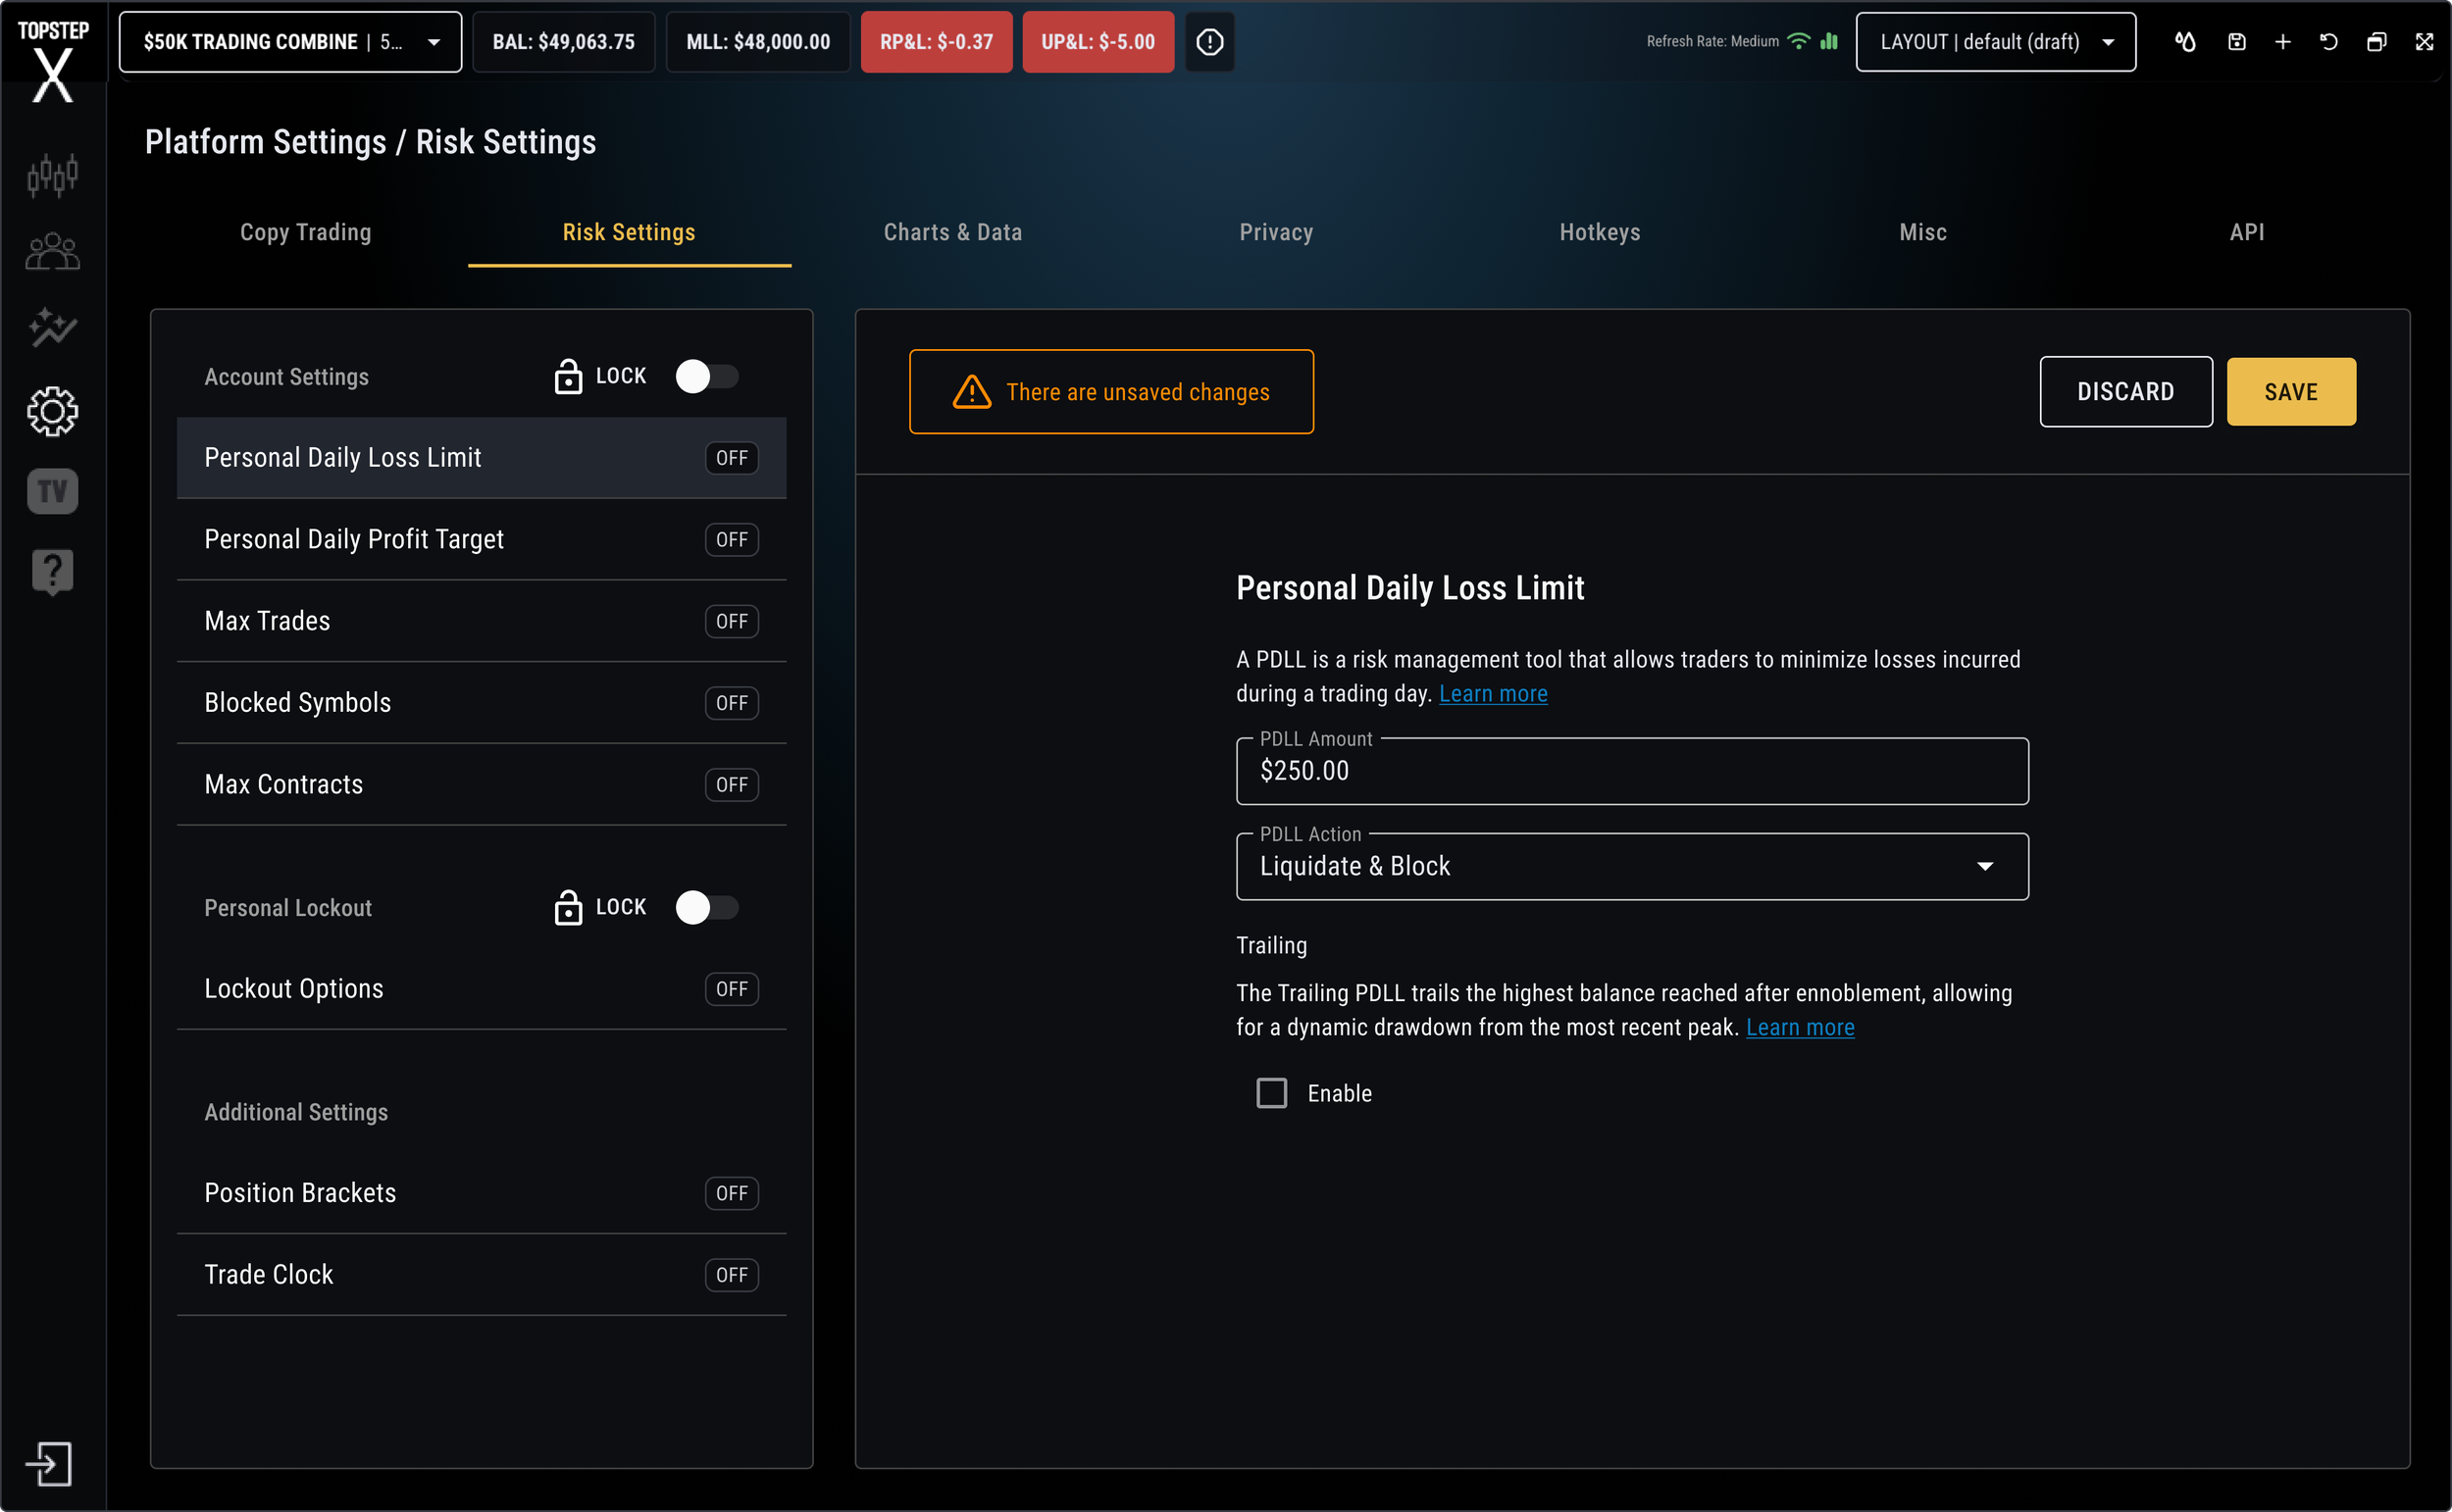This screenshot has width=2452, height=1512.
Task: Click the 'There are unsaved changes' message
Action: [x=1138, y=392]
